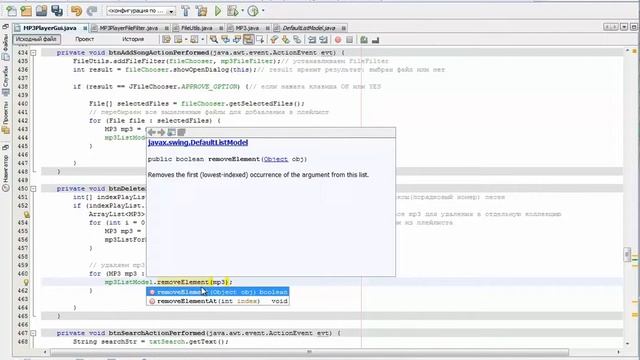Run the project with green play icon
The image size is (640, 360).
218,11
